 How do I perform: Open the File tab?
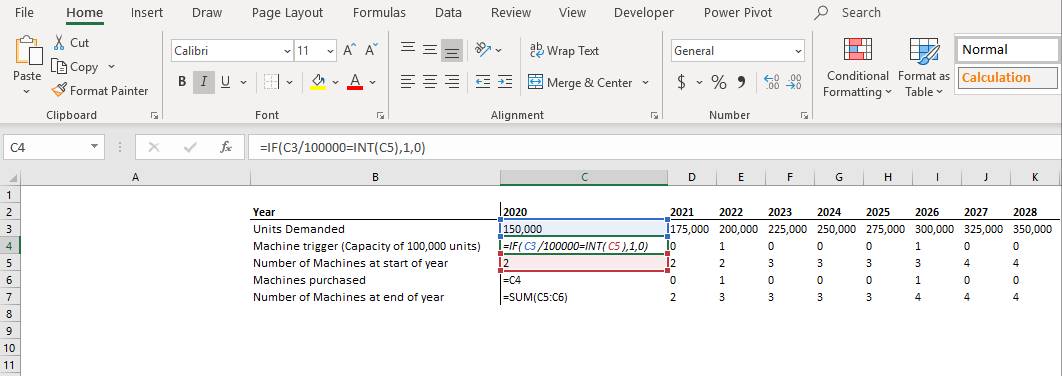[24, 12]
